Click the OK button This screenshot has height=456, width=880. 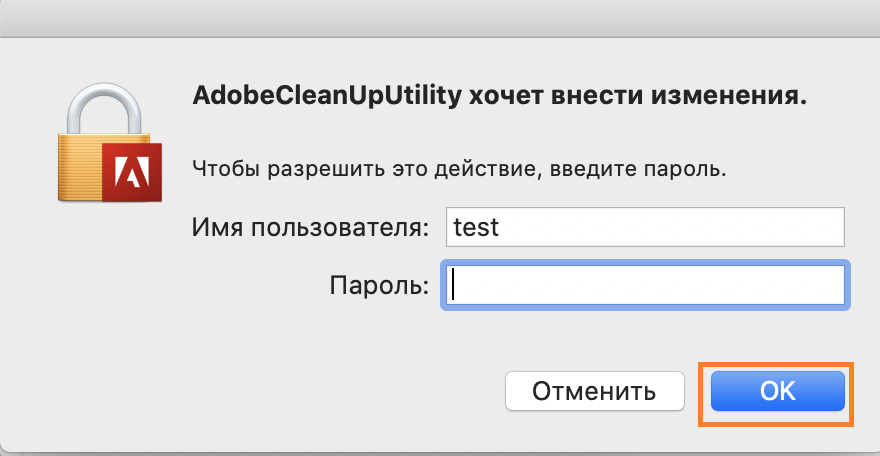tap(777, 390)
